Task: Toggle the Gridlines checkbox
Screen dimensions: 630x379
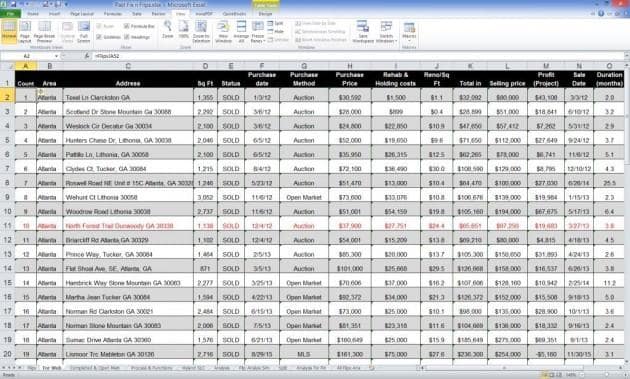Action: click(108, 37)
